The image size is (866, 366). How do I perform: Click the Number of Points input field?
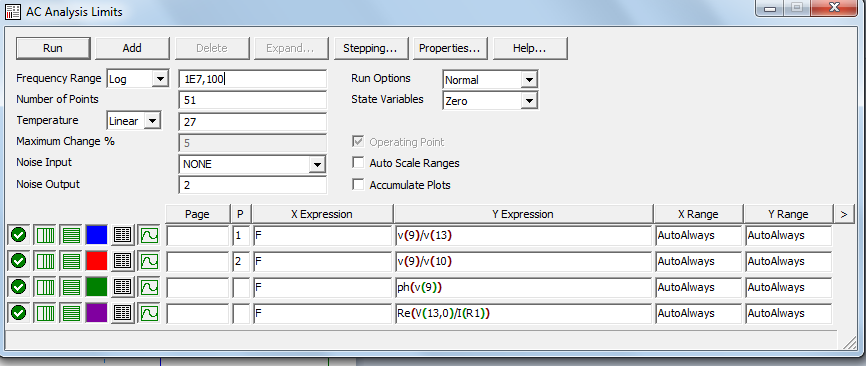(252, 100)
